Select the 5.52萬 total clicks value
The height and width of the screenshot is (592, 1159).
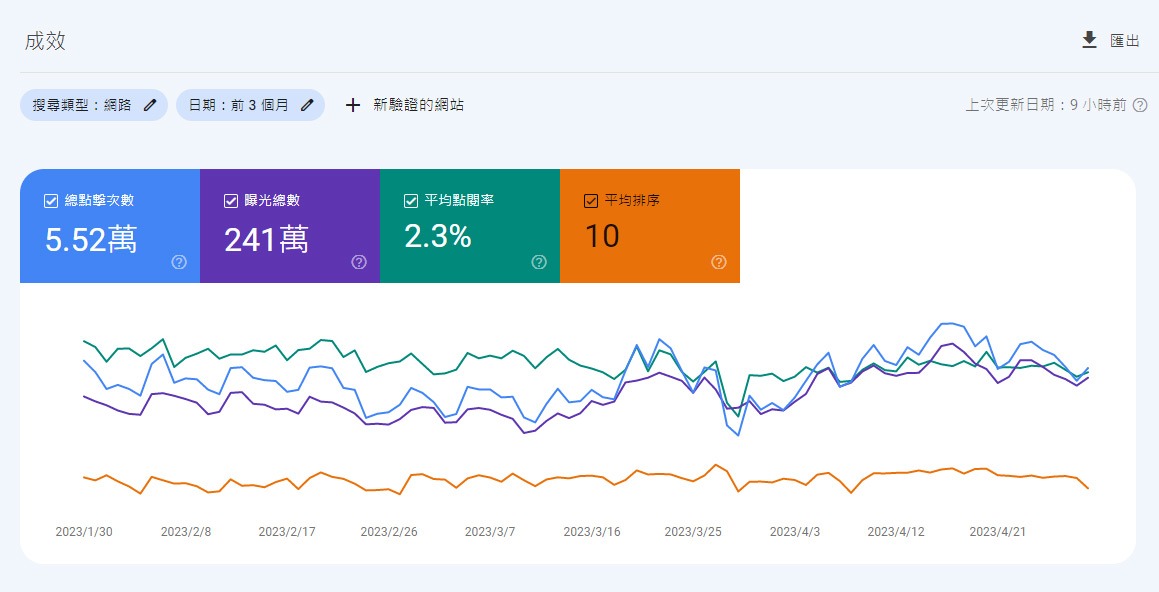[92, 239]
